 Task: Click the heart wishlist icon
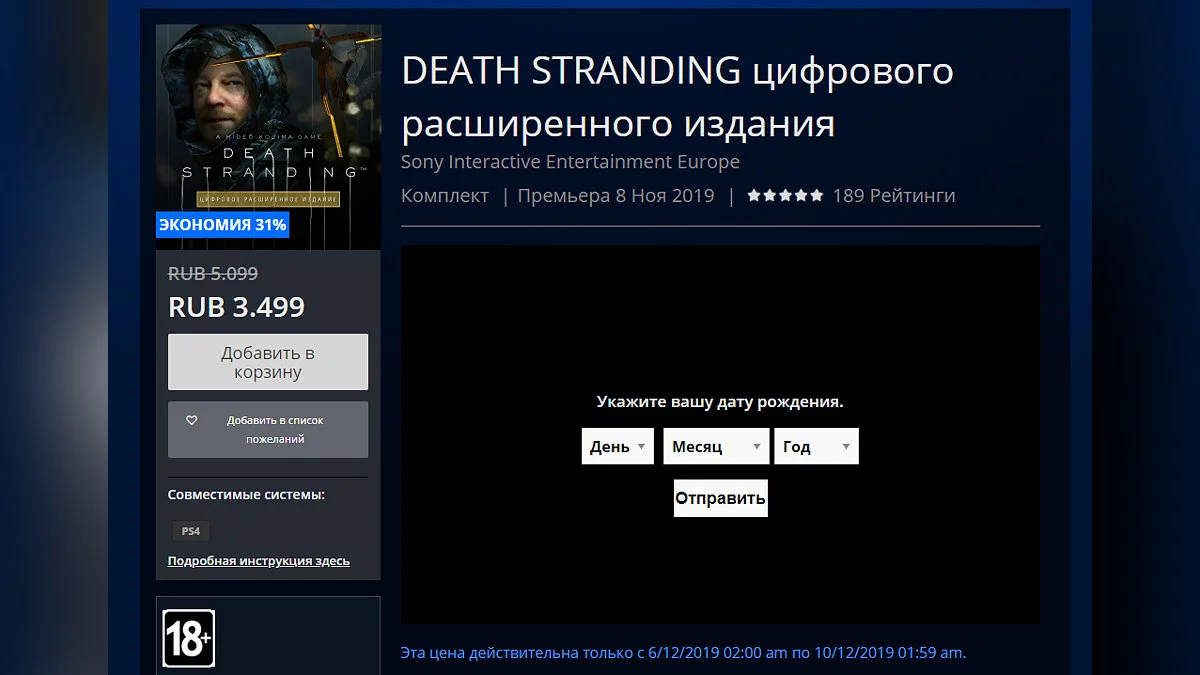tap(192, 421)
